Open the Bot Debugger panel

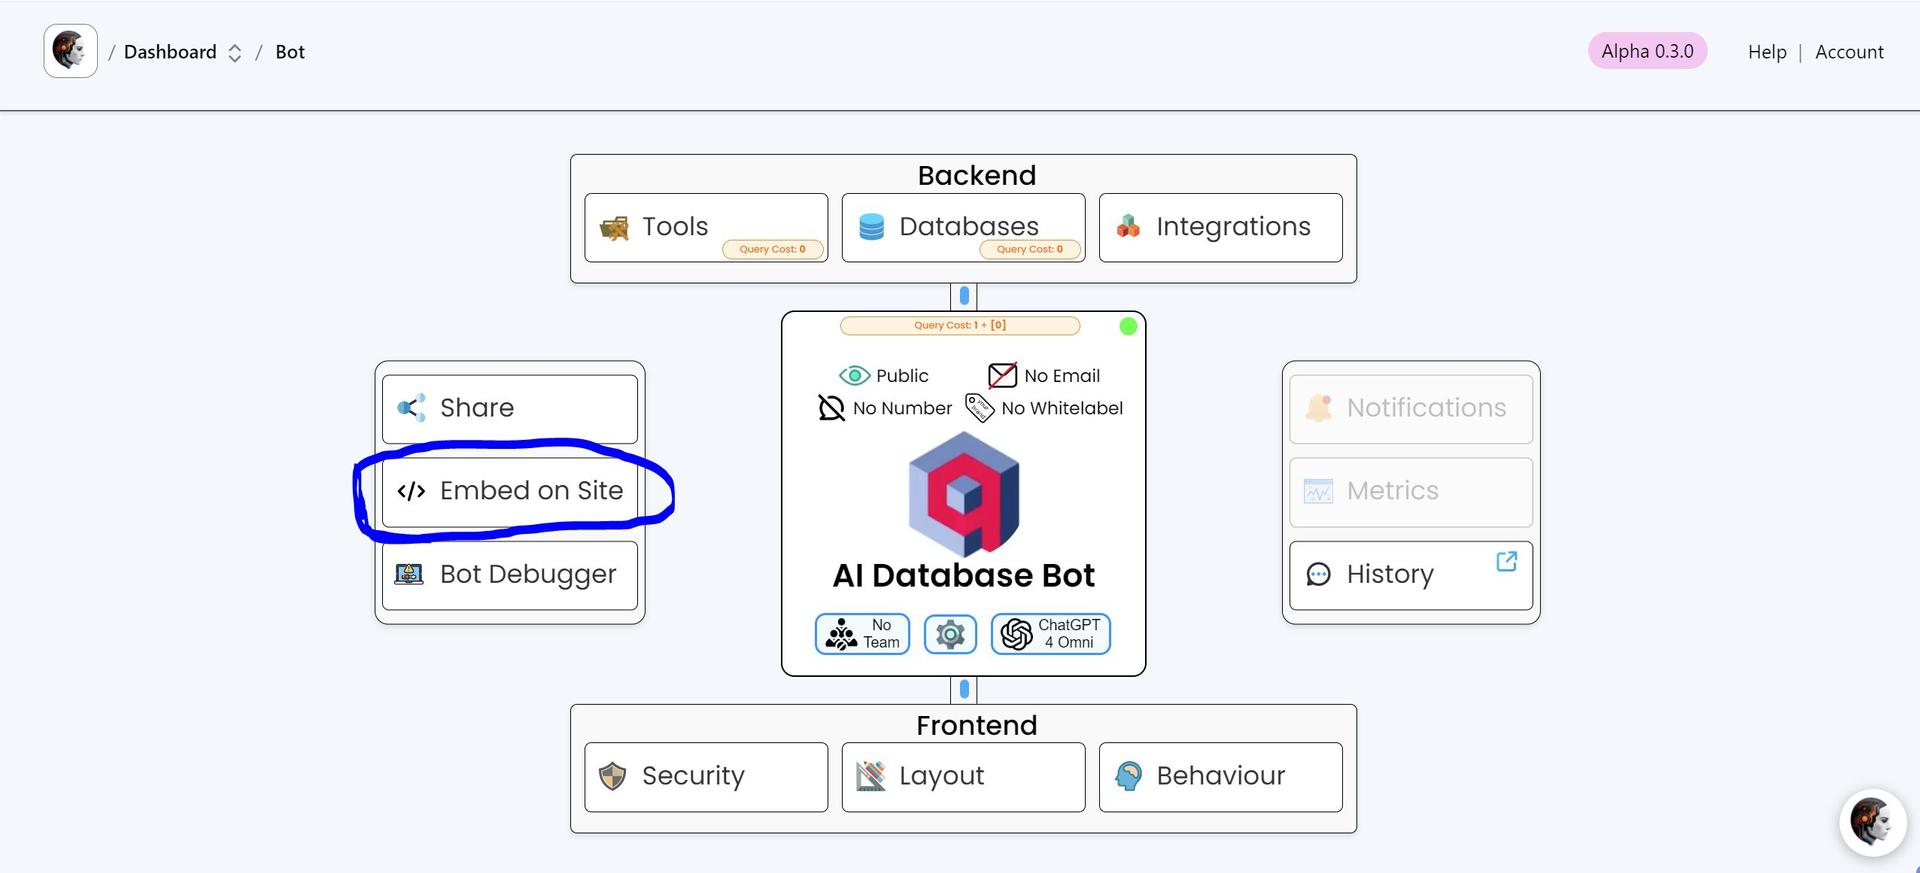tap(509, 575)
